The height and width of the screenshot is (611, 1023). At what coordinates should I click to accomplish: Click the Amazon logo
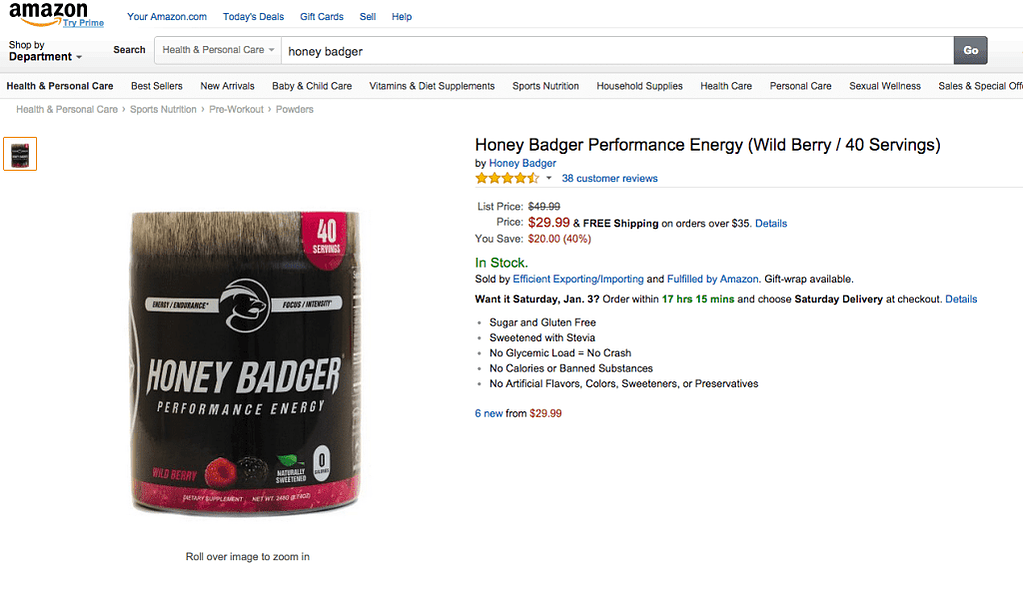48,14
